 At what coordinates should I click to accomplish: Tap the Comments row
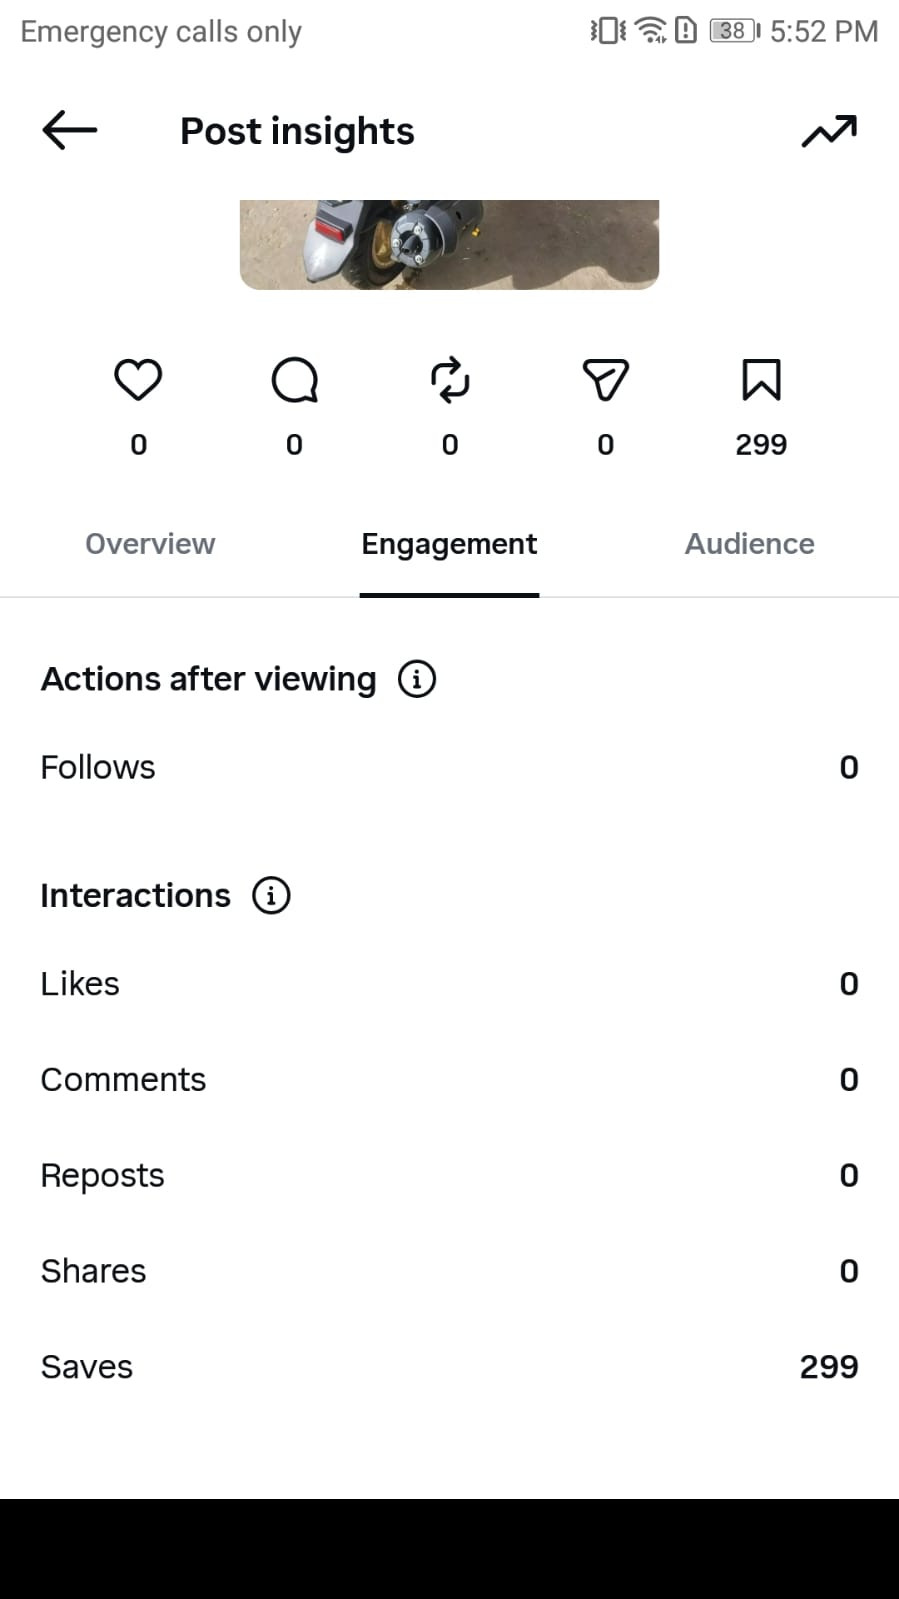(x=449, y=1080)
